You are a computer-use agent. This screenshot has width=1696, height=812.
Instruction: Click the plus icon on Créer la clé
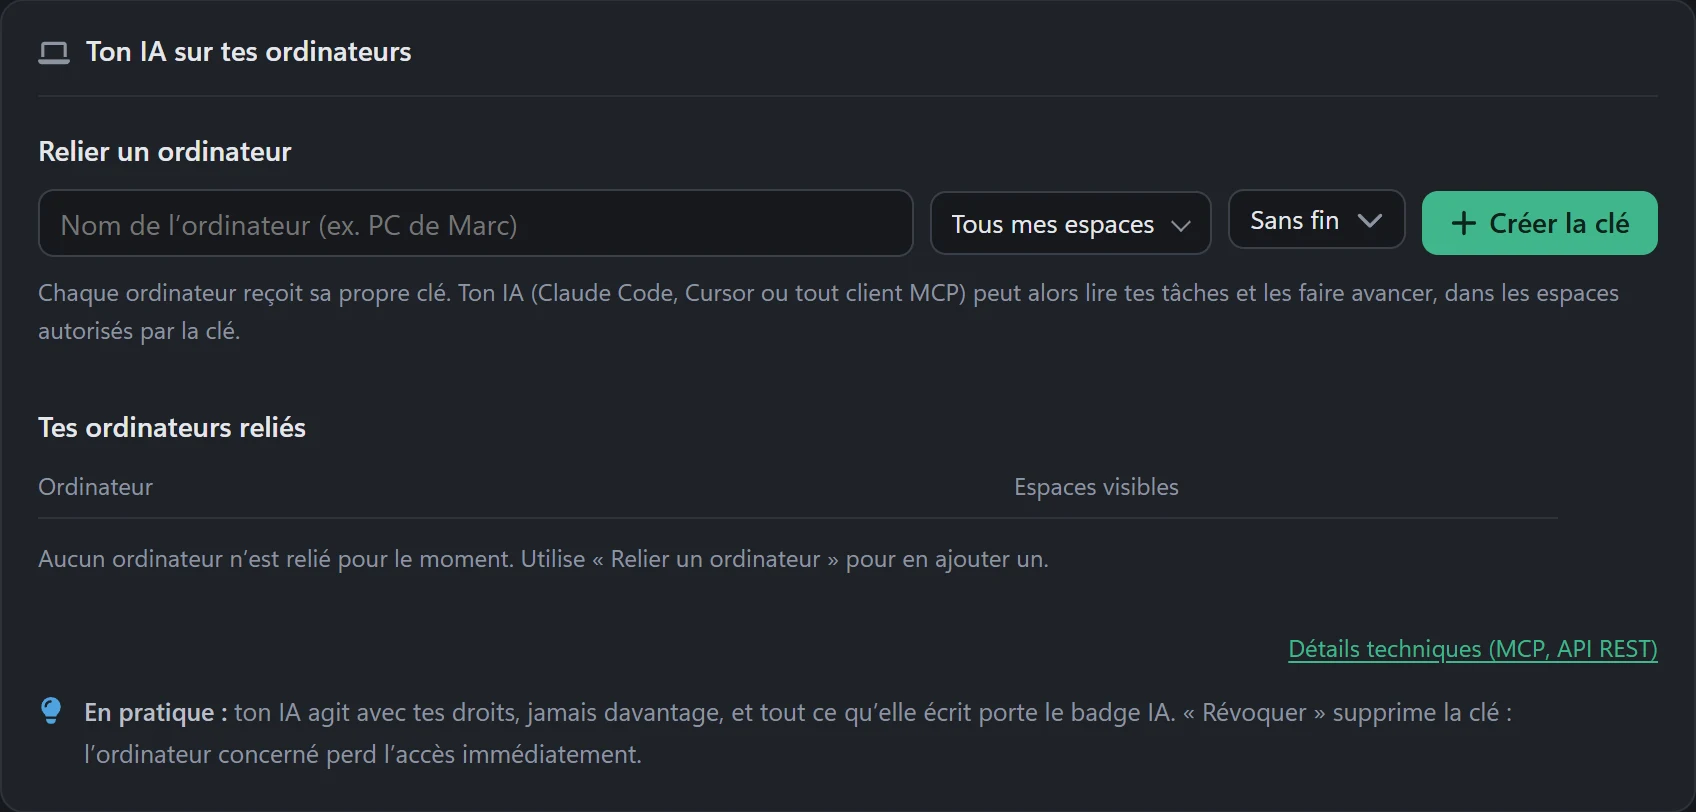(1463, 223)
